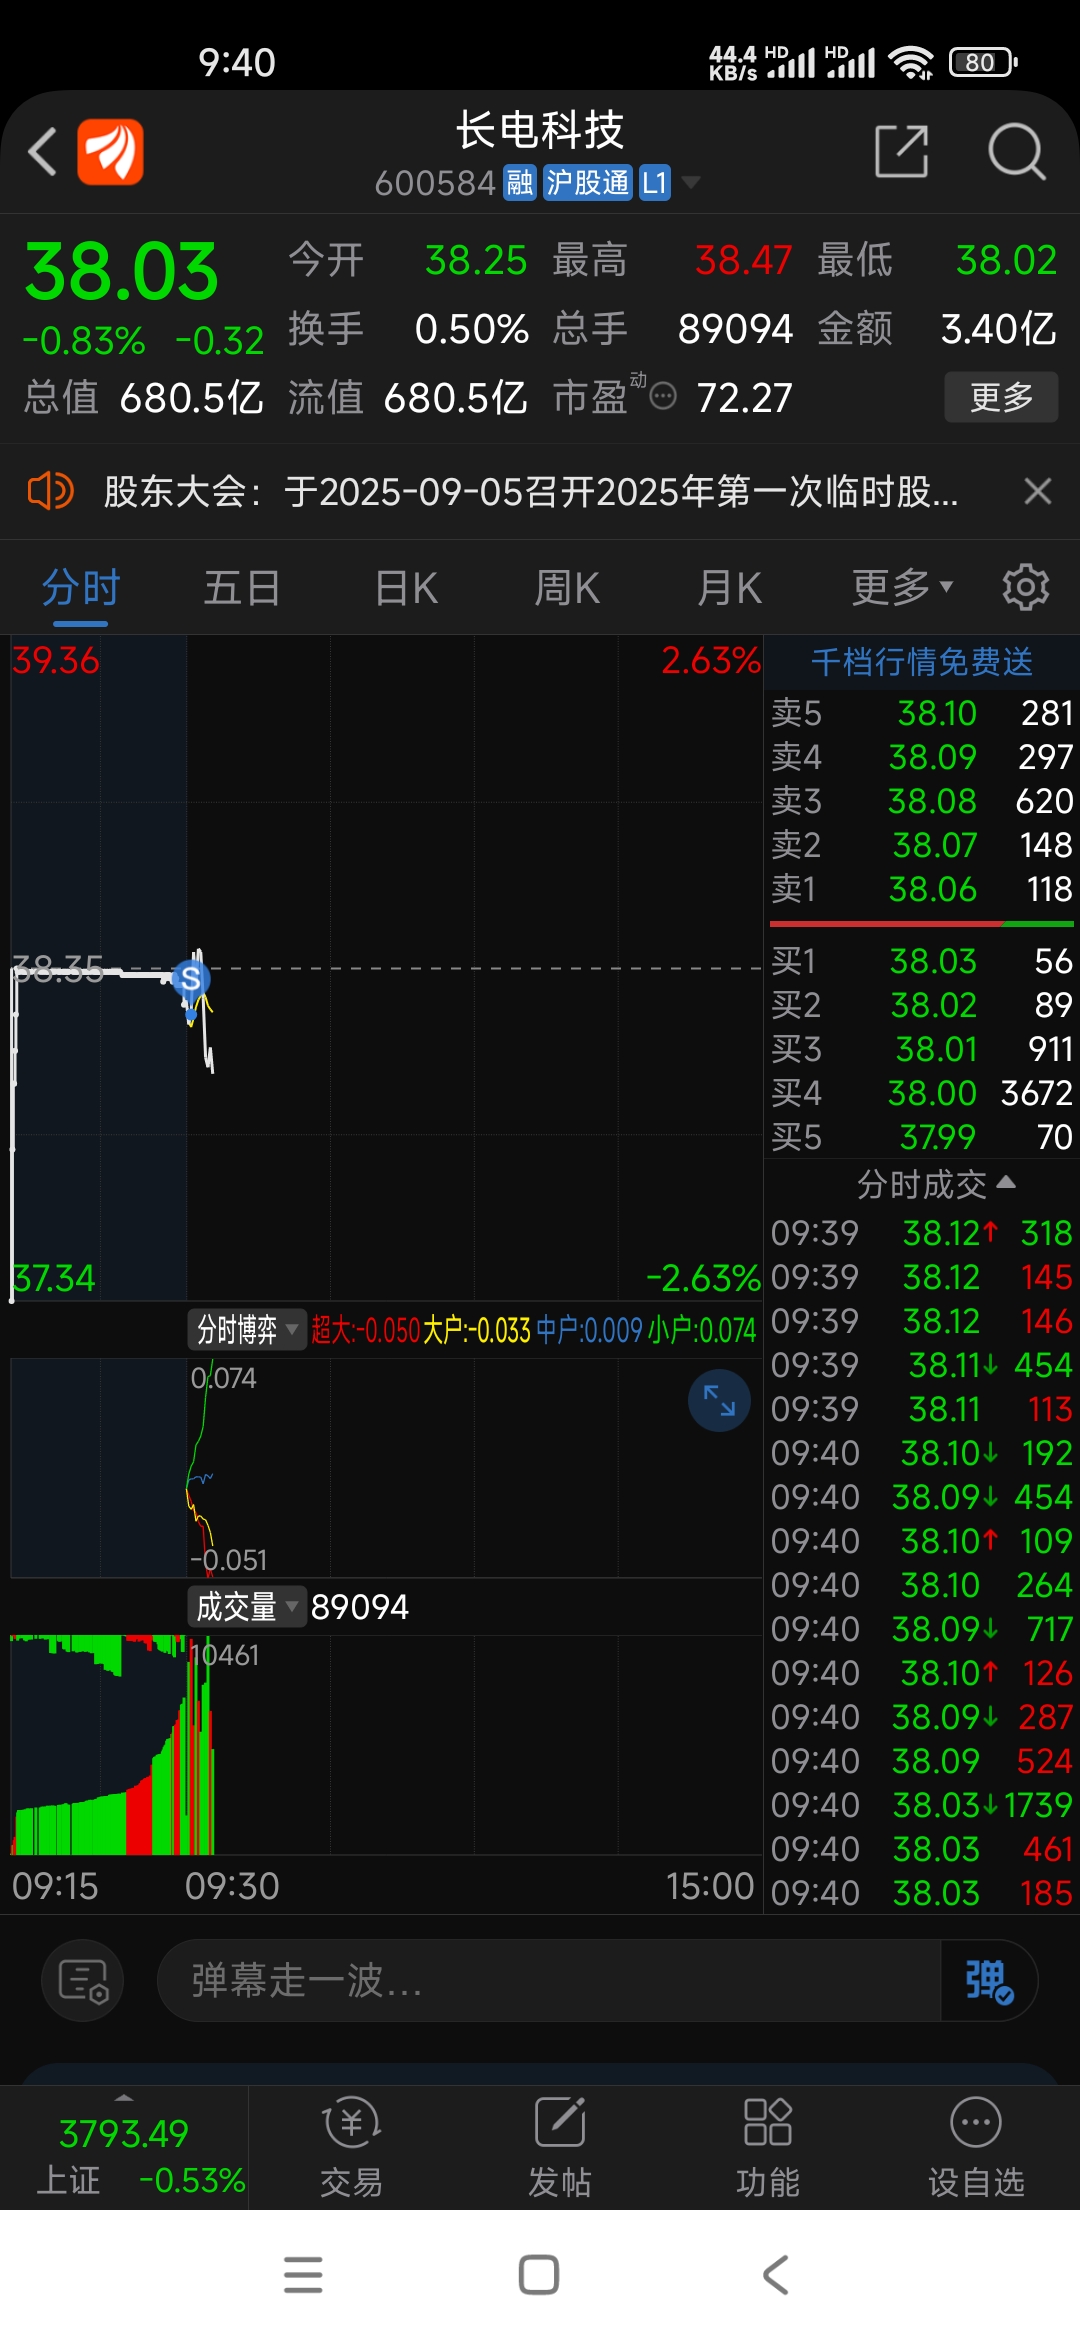Screen dimensions: 1080x2340
Task: Tap Android home square button
Action: coord(539,2275)
